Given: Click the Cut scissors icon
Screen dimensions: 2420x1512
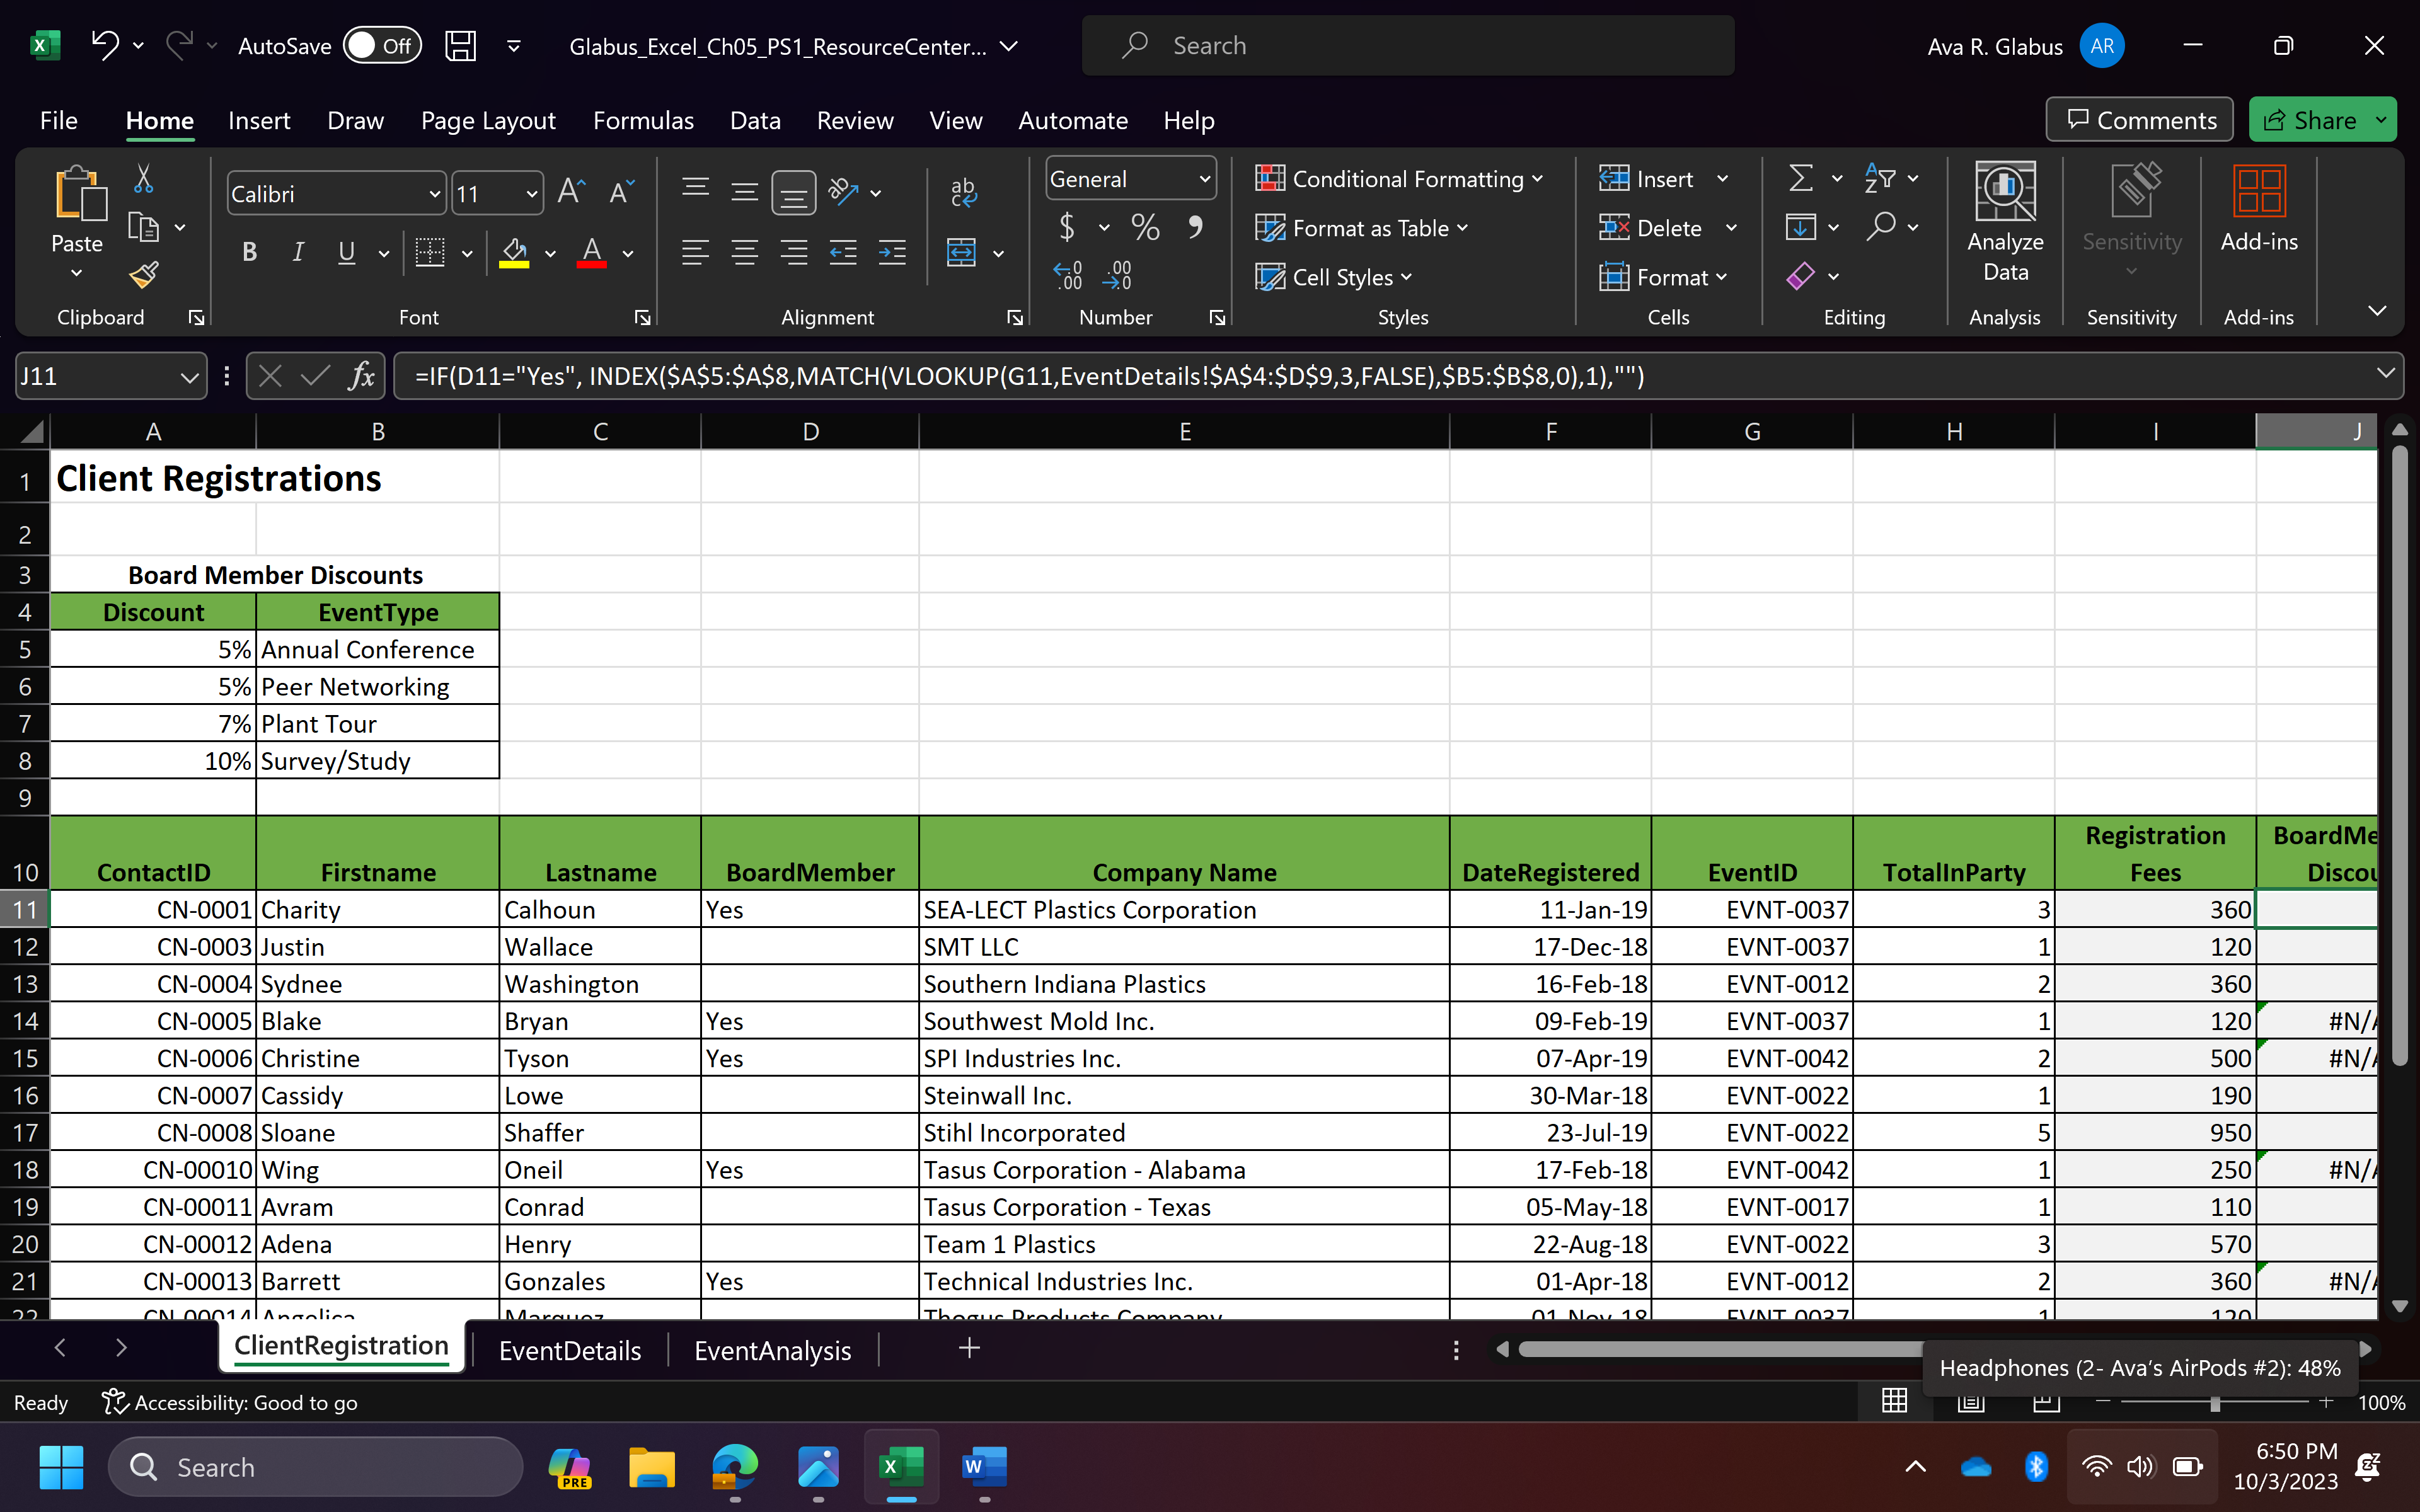Looking at the screenshot, I should click(x=144, y=180).
